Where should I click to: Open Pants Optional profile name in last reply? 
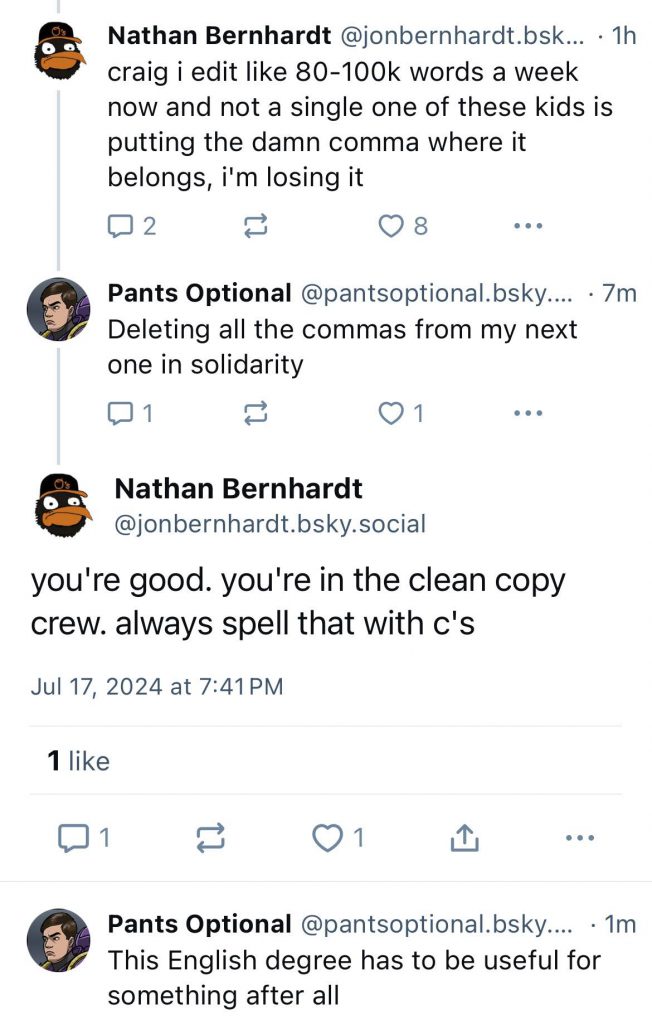tap(199, 925)
